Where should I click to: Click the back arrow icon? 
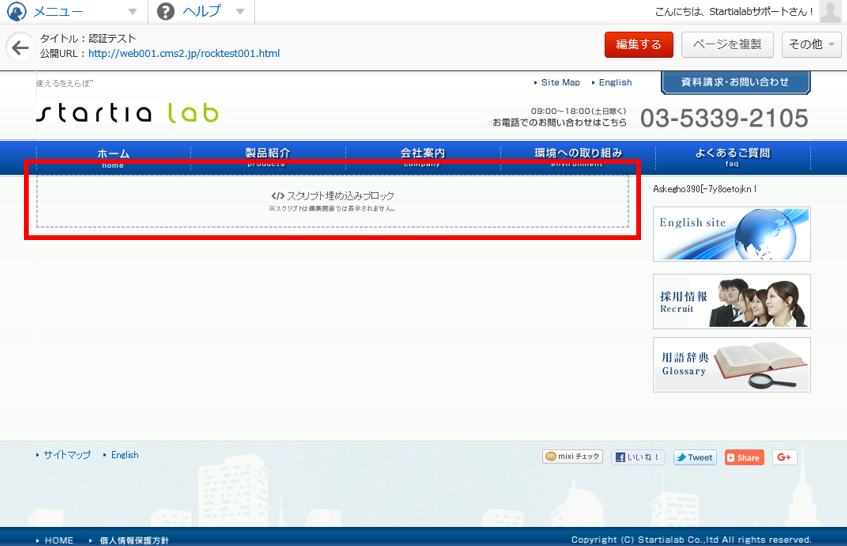20,48
